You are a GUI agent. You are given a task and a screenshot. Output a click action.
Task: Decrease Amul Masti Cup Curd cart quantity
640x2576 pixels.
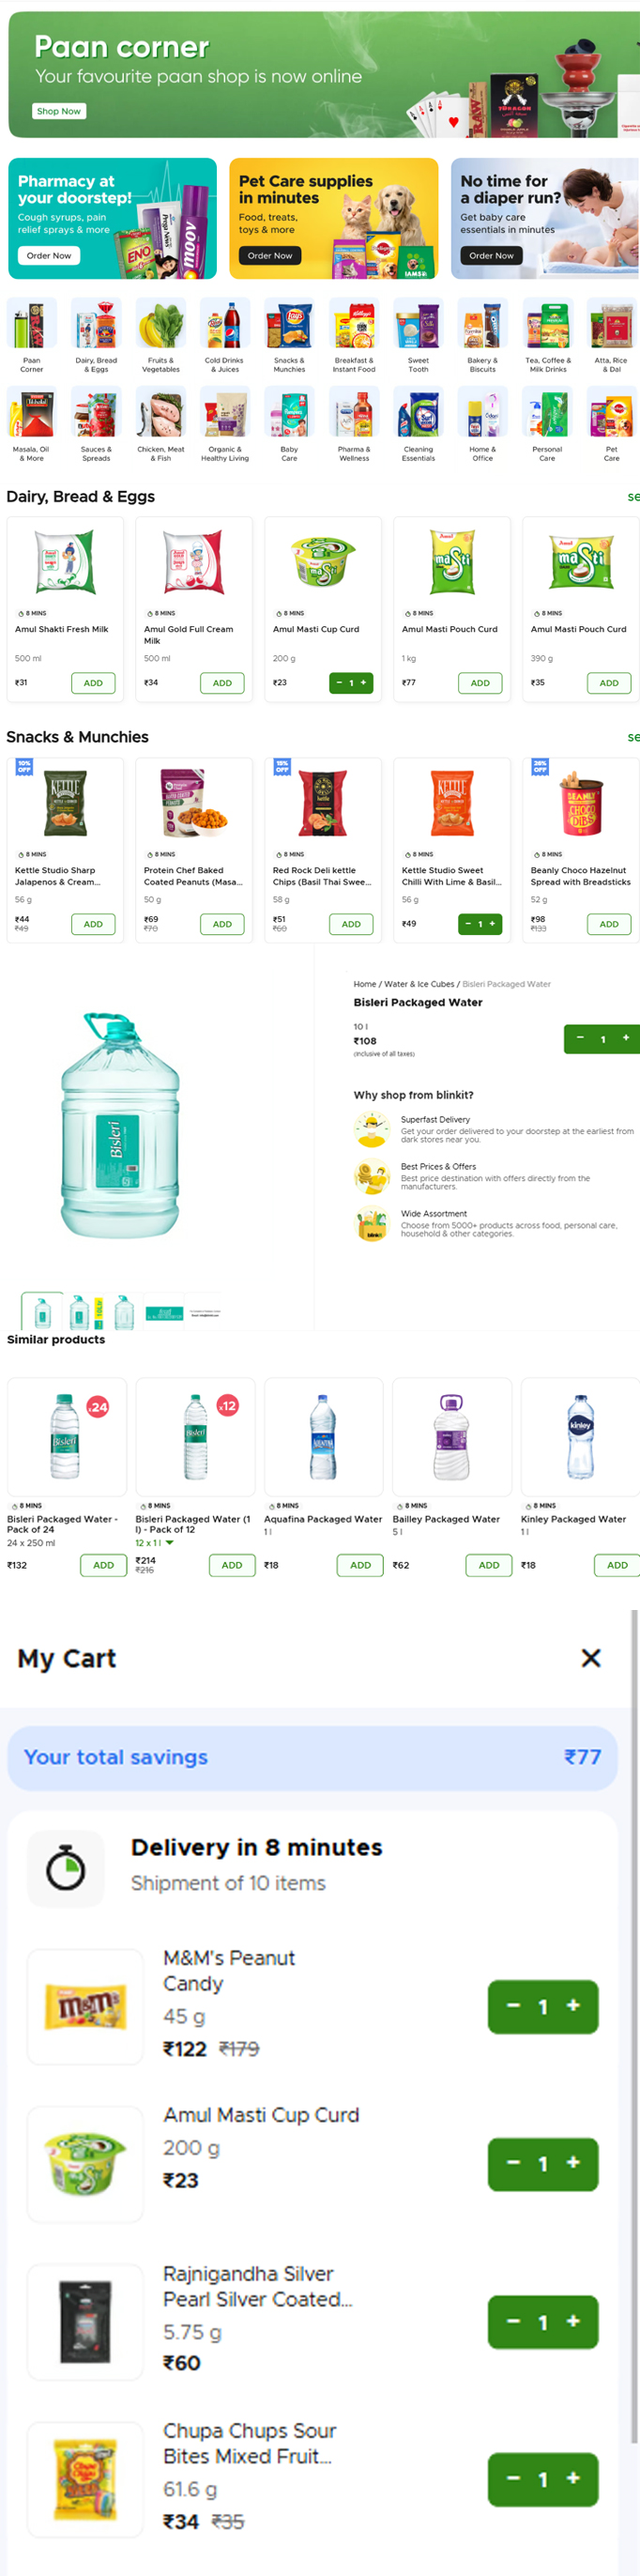click(514, 2162)
